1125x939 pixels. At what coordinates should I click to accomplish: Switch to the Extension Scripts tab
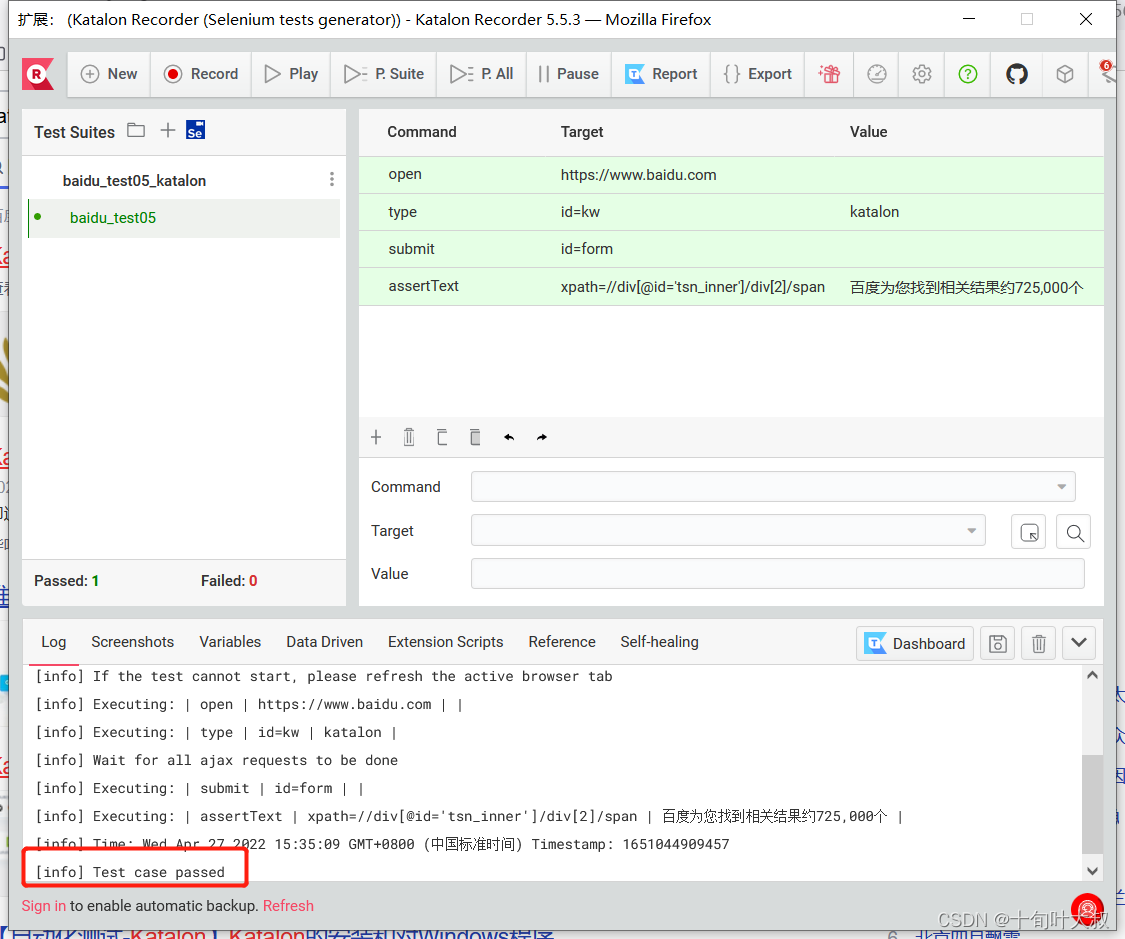click(446, 642)
